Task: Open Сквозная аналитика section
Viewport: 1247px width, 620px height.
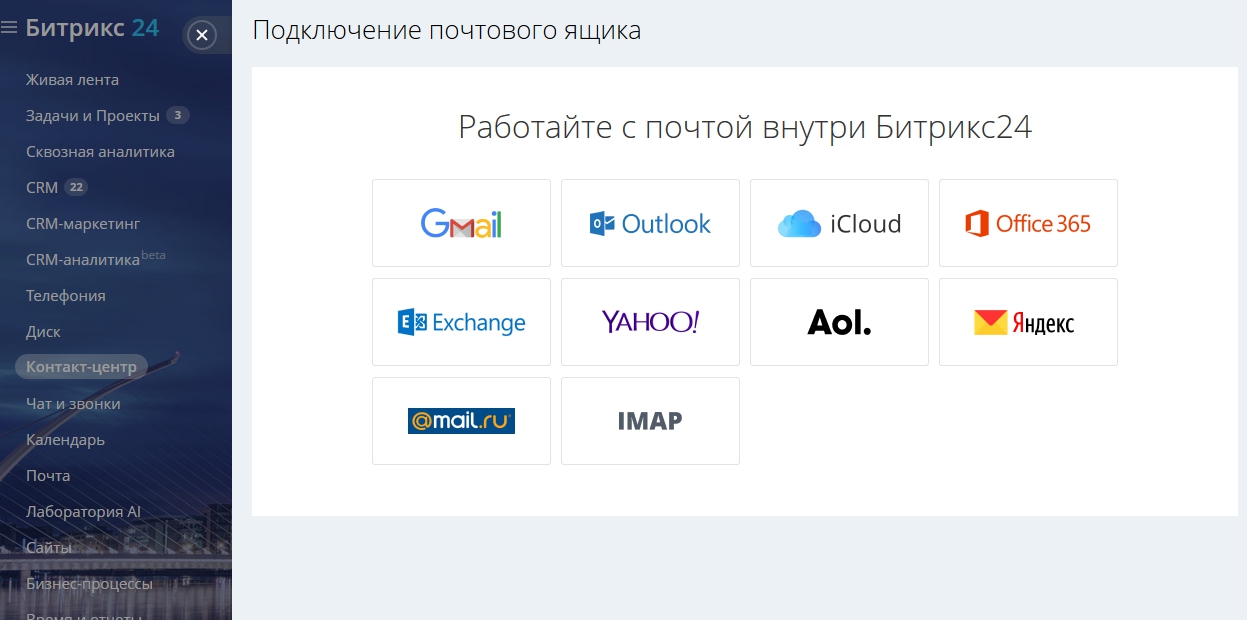Action: (x=100, y=152)
